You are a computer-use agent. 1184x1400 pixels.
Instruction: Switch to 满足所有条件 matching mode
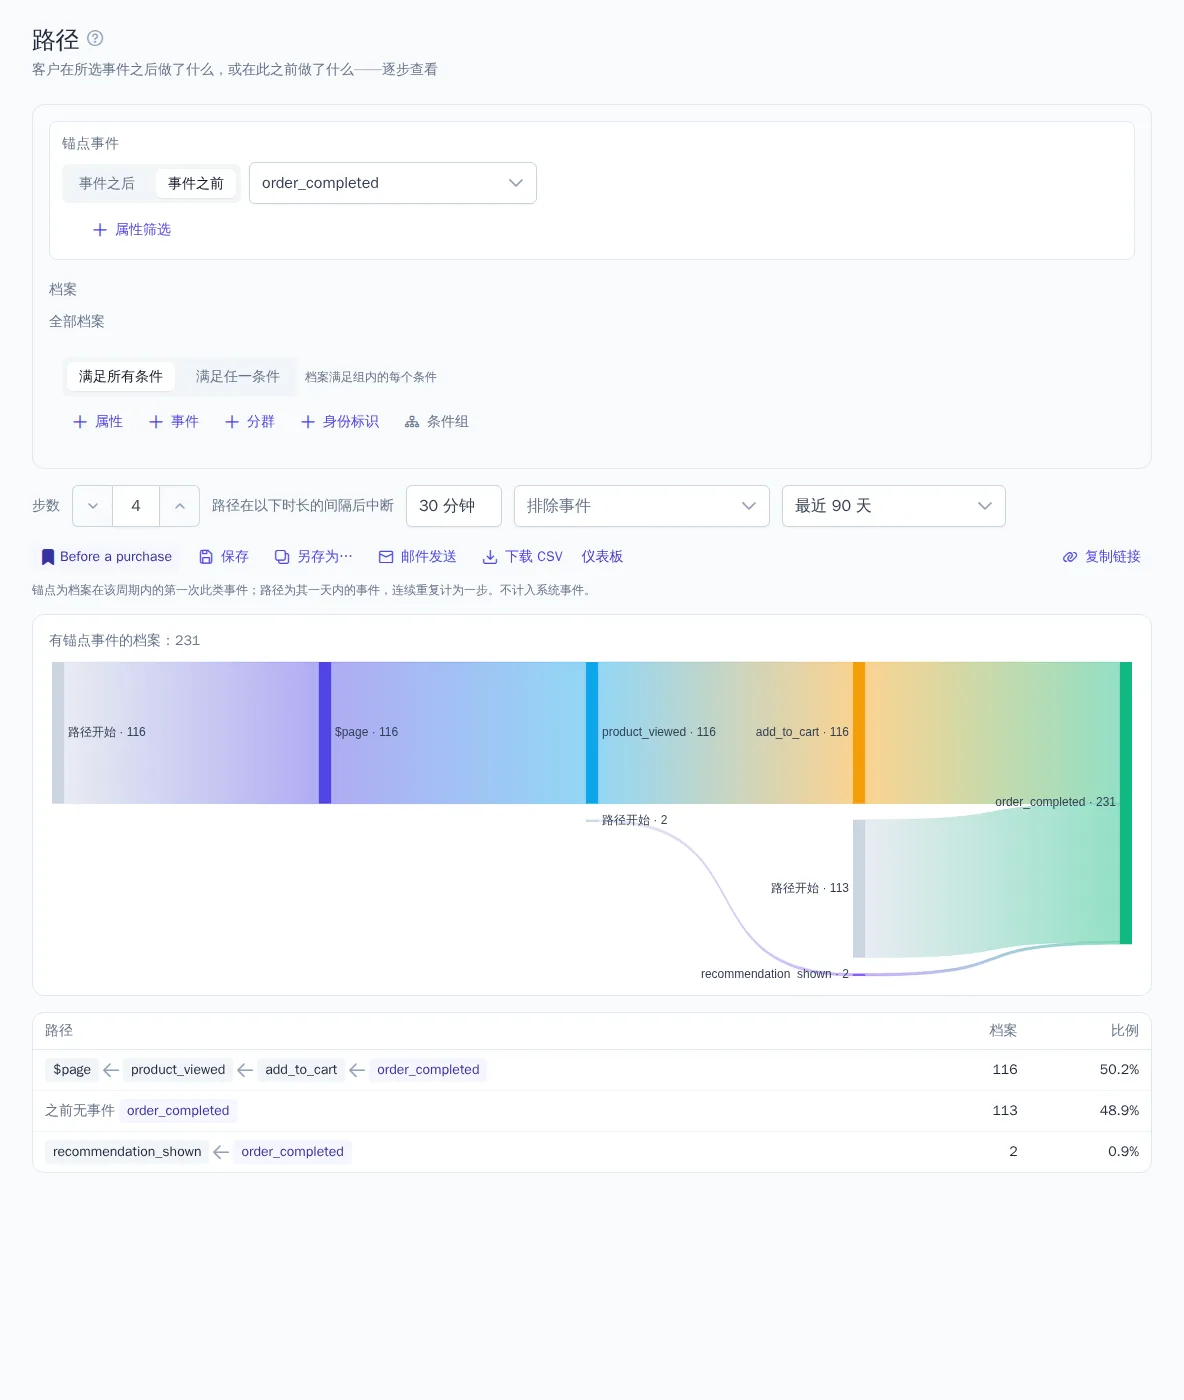pyautogui.click(x=121, y=376)
